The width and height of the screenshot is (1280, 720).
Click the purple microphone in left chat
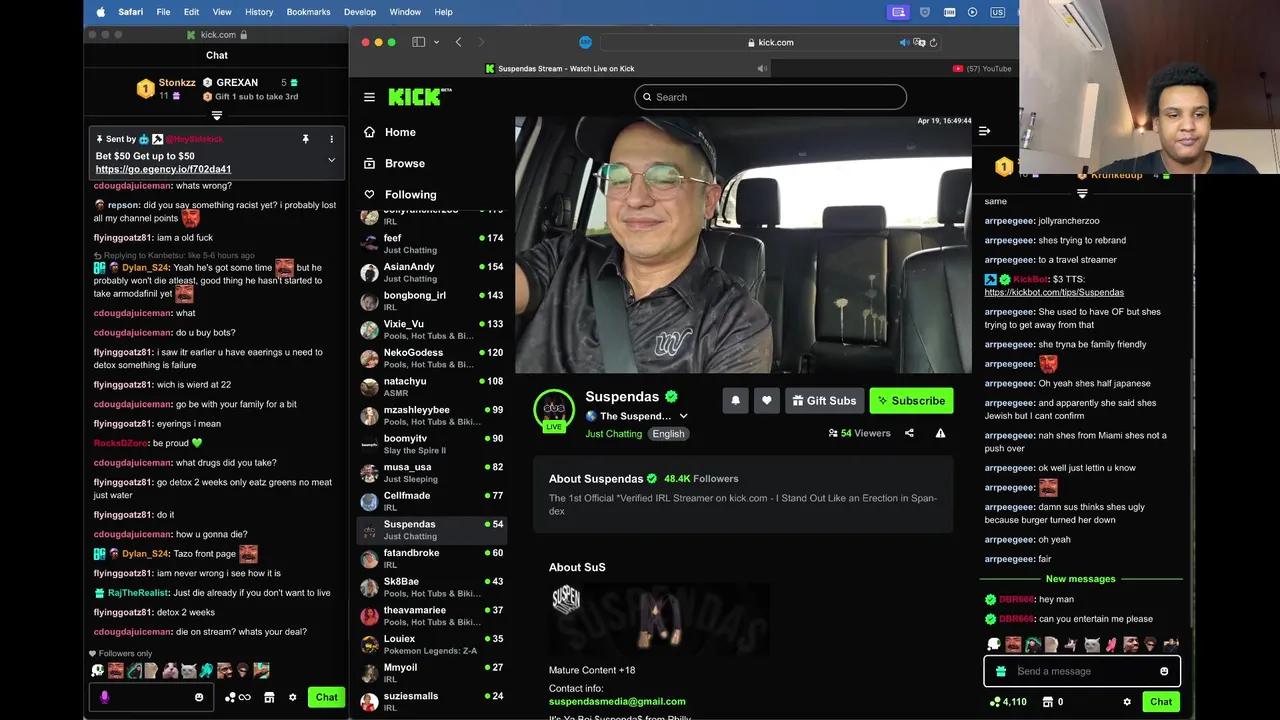[105, 697]
